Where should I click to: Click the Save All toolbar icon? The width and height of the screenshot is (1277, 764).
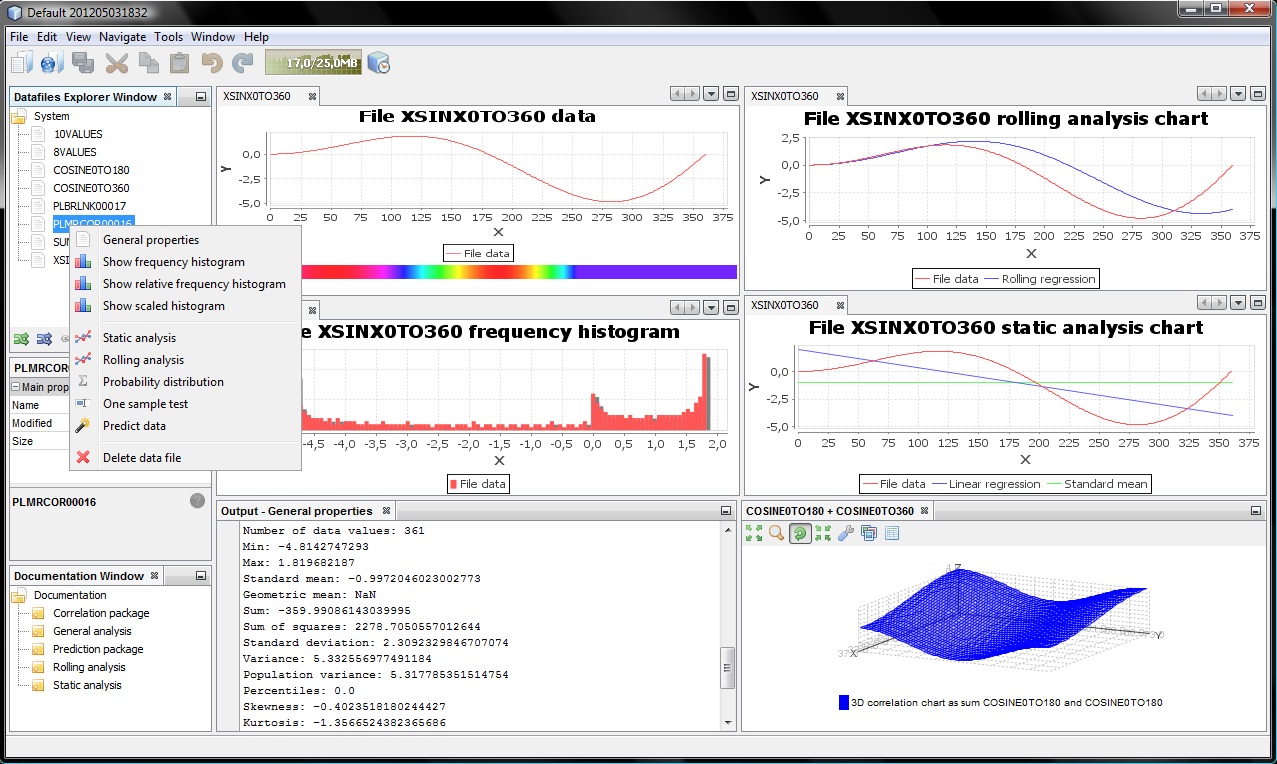(x=83, y=63)
